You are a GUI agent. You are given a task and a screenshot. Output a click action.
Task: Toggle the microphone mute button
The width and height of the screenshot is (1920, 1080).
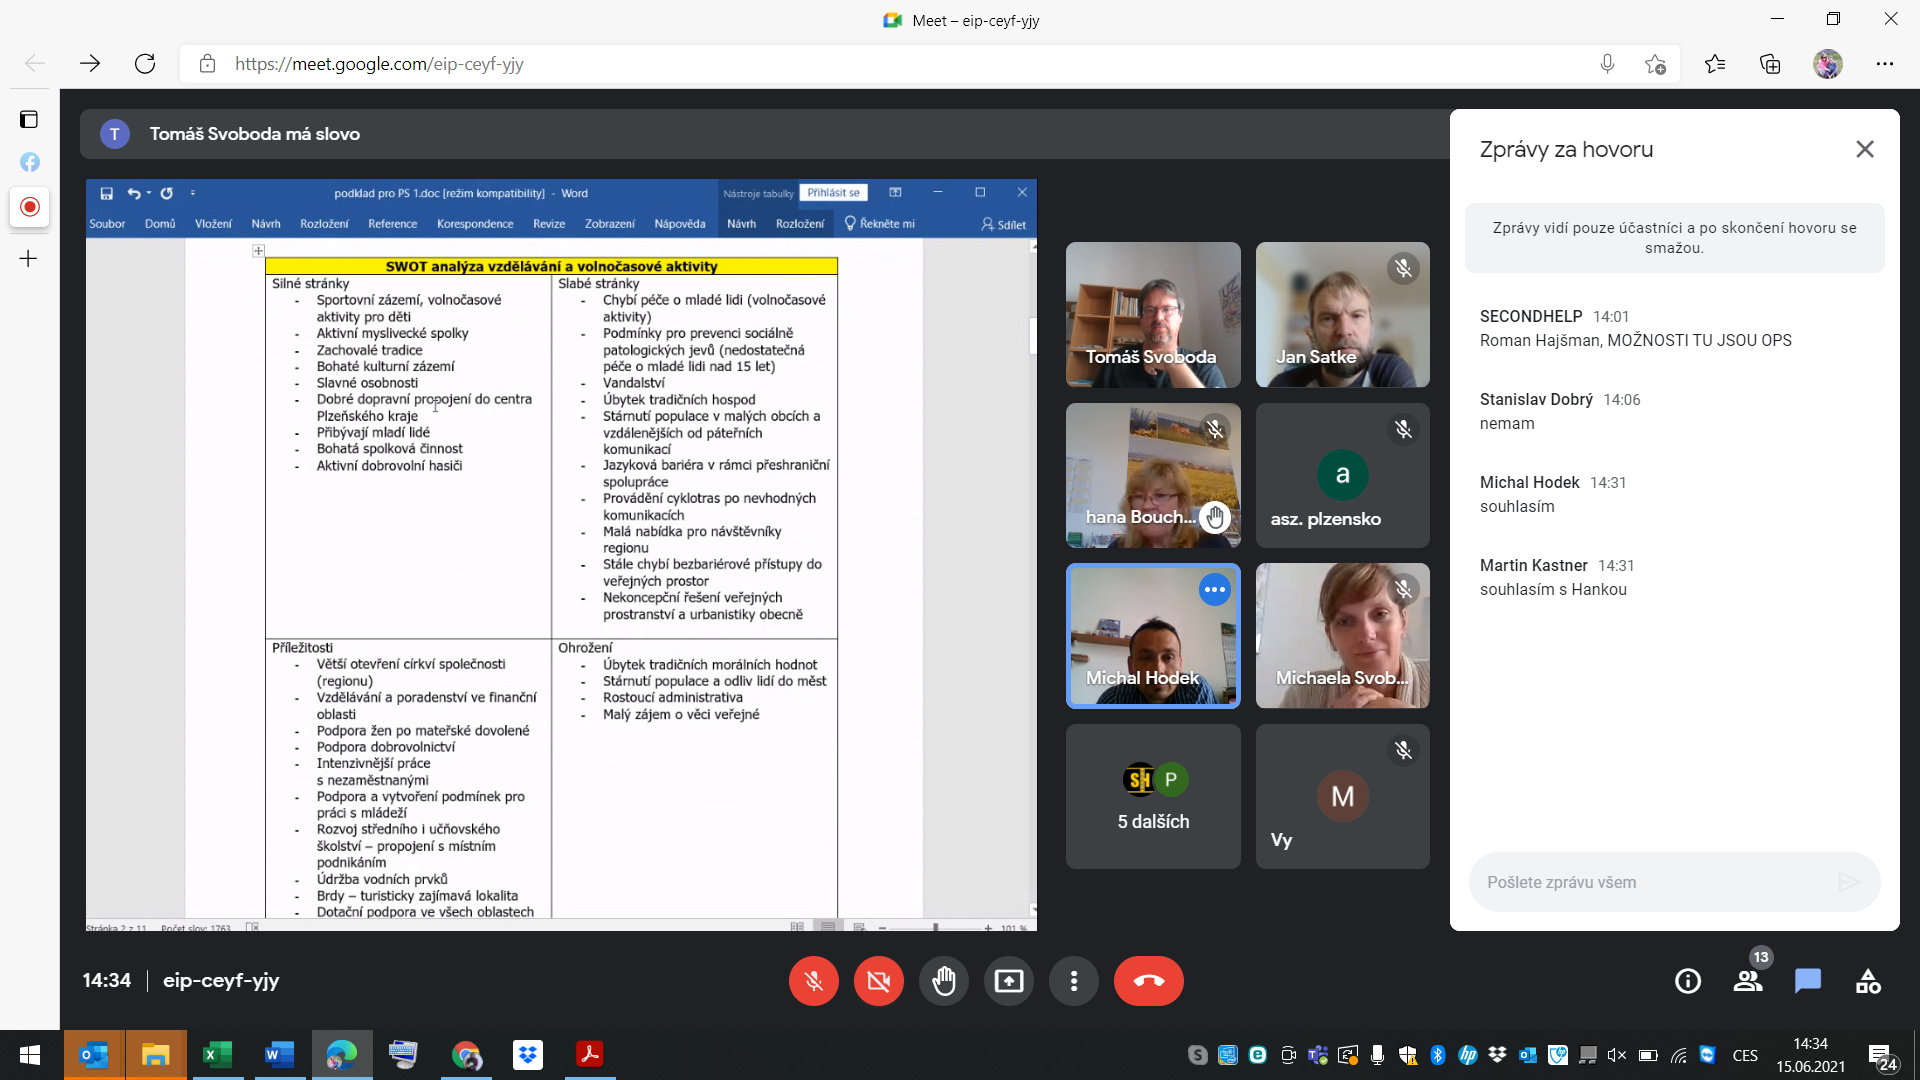(x=813, y=981)
